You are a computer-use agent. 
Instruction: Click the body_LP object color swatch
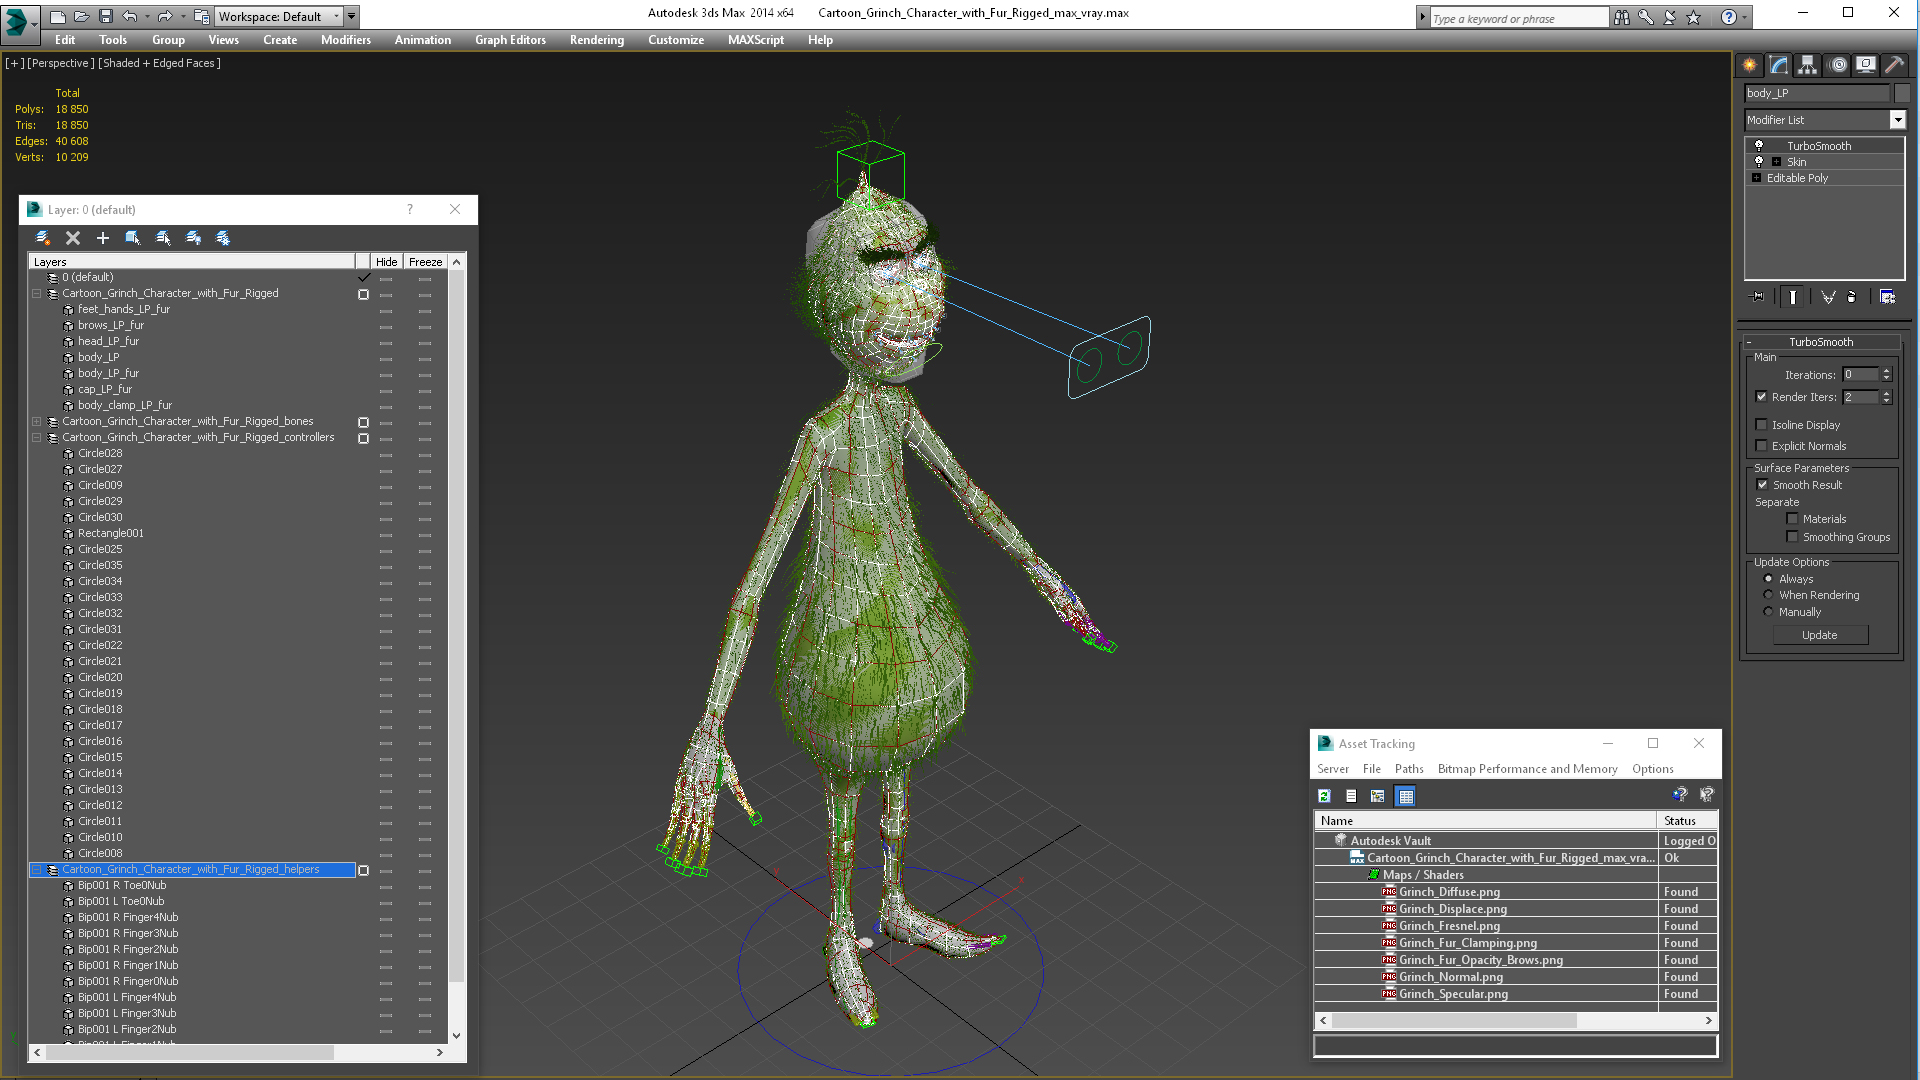point(1902,93)
